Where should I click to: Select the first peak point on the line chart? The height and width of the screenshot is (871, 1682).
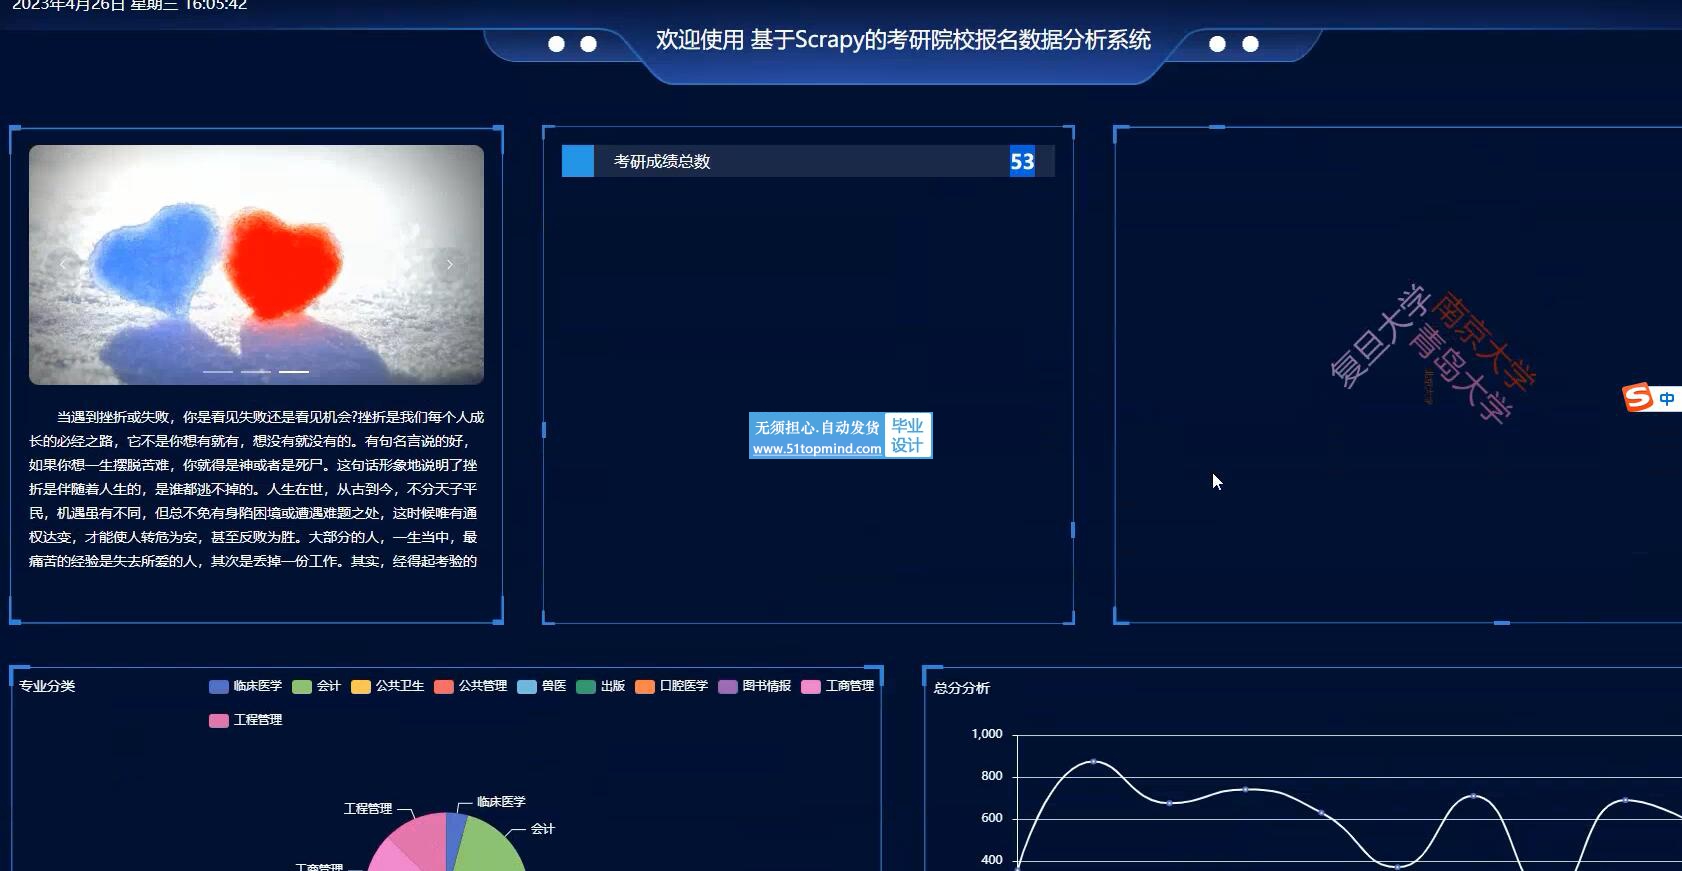1093,762
